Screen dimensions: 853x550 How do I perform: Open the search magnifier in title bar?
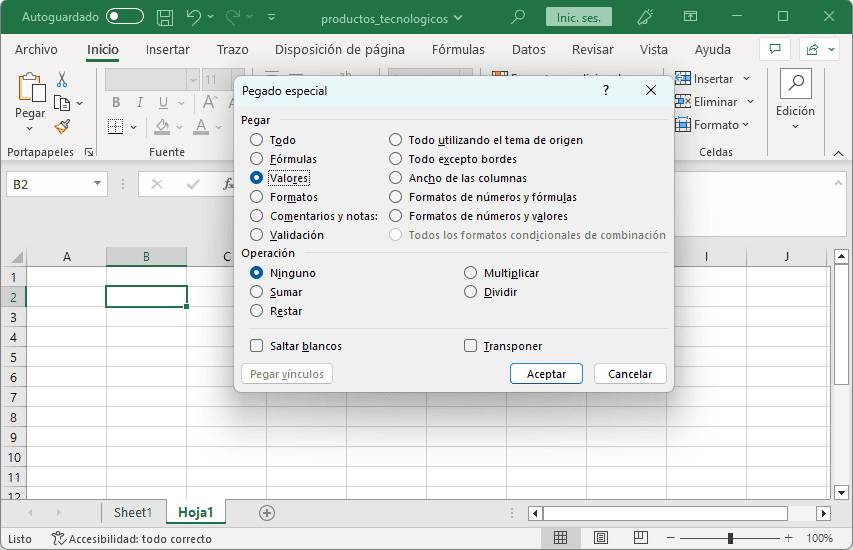click(x=517, y=17)
